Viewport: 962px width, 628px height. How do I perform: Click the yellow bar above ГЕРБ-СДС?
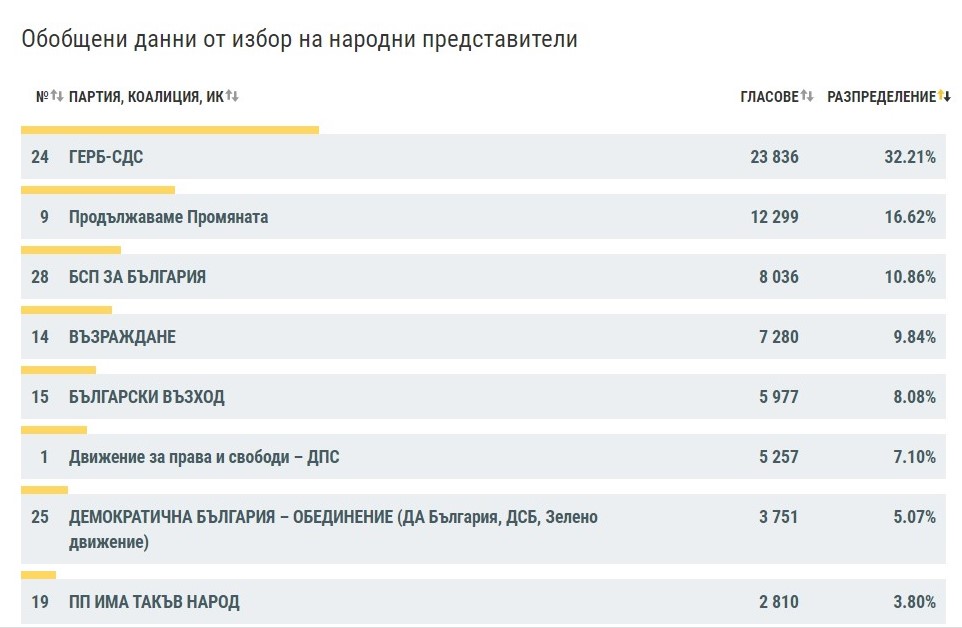pyautogui.click(x=170, y=129)
